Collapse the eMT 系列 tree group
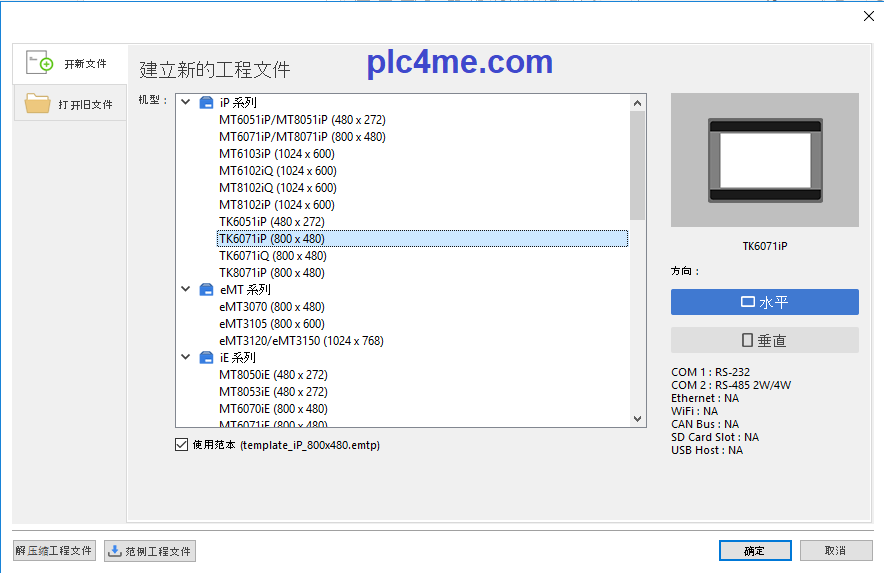The height and width of the screenshot is (573, 884). pos(185,290)
